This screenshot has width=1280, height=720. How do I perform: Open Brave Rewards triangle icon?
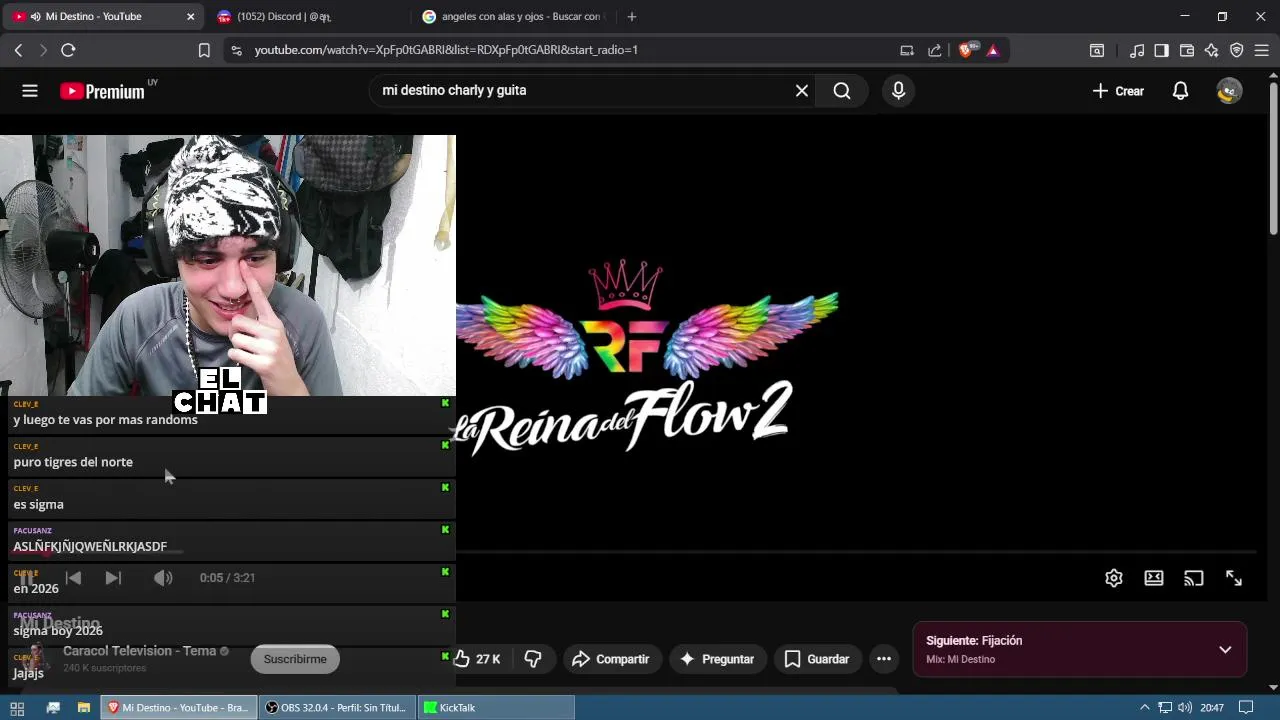(x=993, y=50)
